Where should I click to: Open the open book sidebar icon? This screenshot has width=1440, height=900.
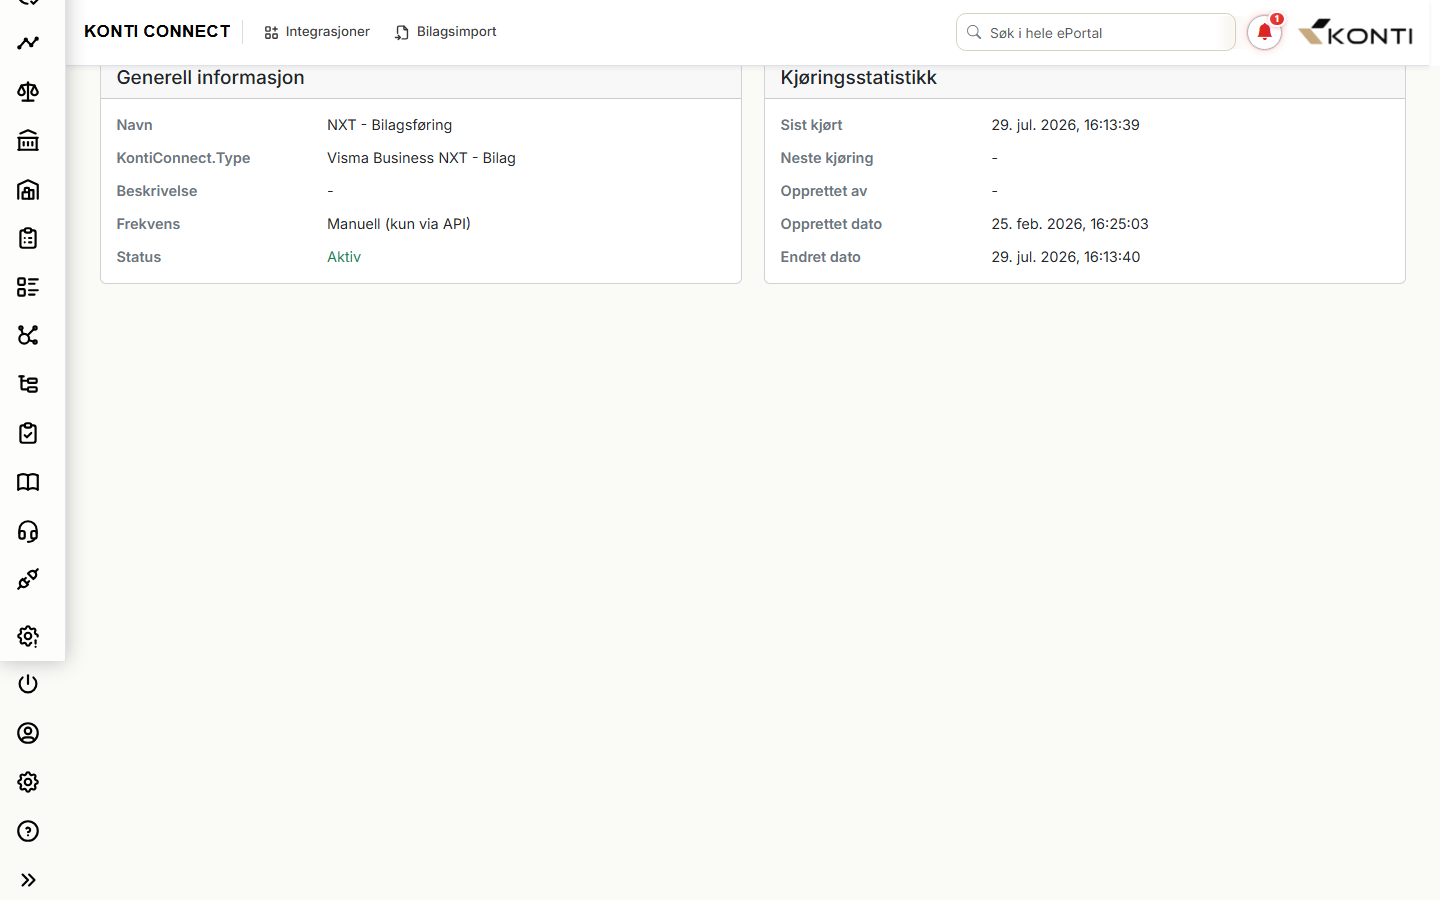28,482
